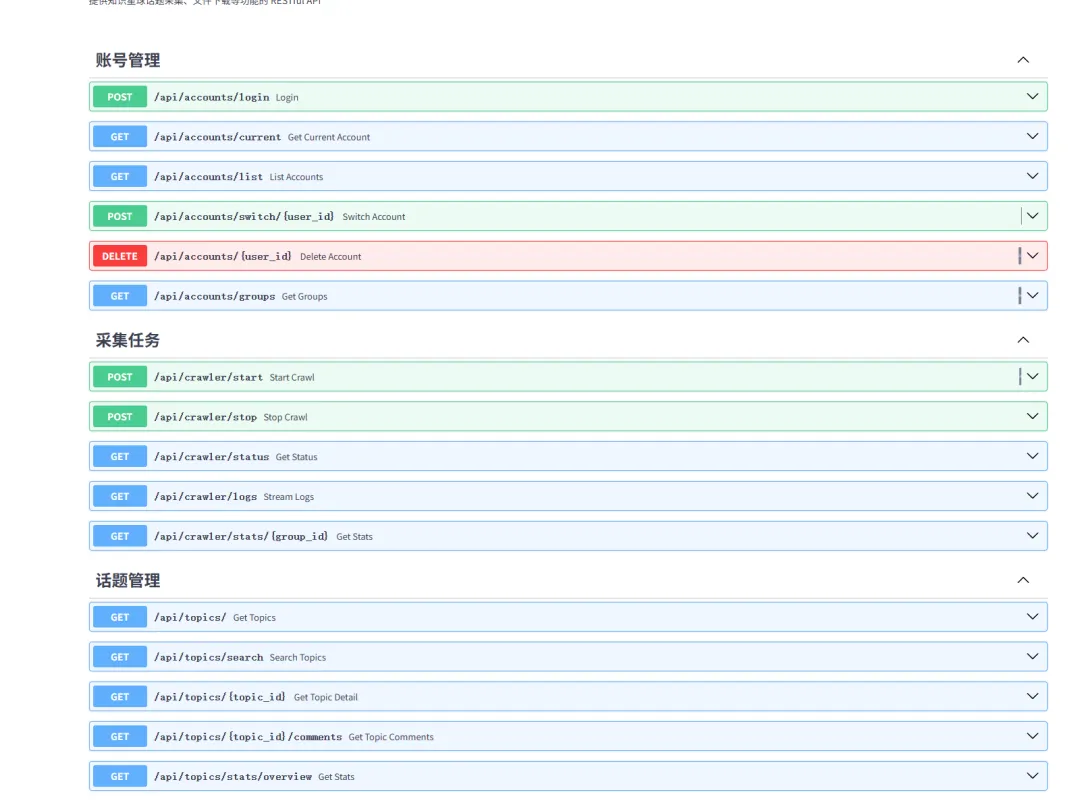Open the /api/crawler/stop path
This screenshot has width=1080, height=807.
pos(205,417)
